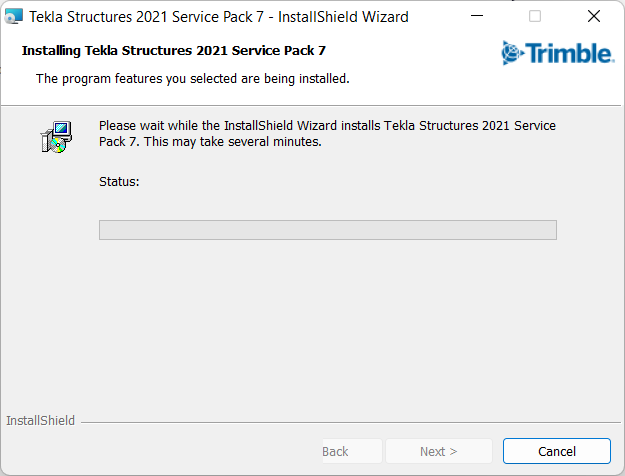625x476 pixels.
Task: Click the Status: label
Action: click(x=119, y=182)
